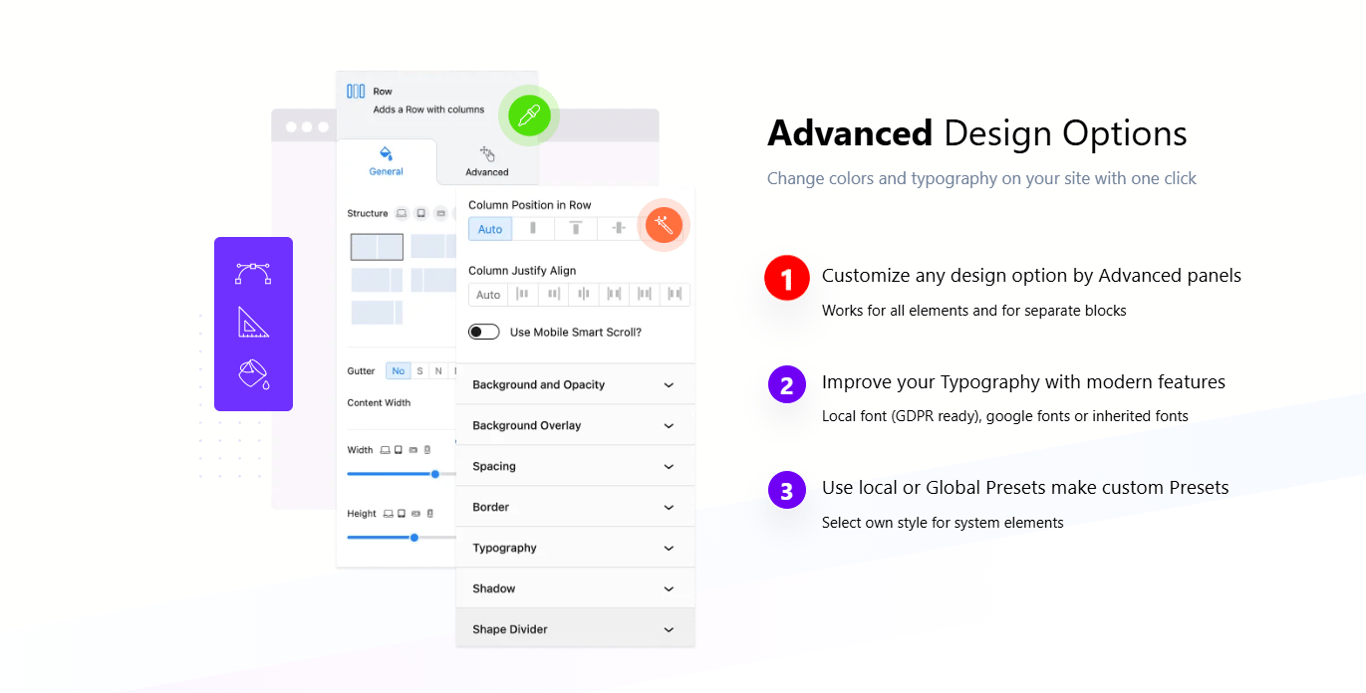
Task: Click the laptop device icon beside Structure
Action: [401, 213]
